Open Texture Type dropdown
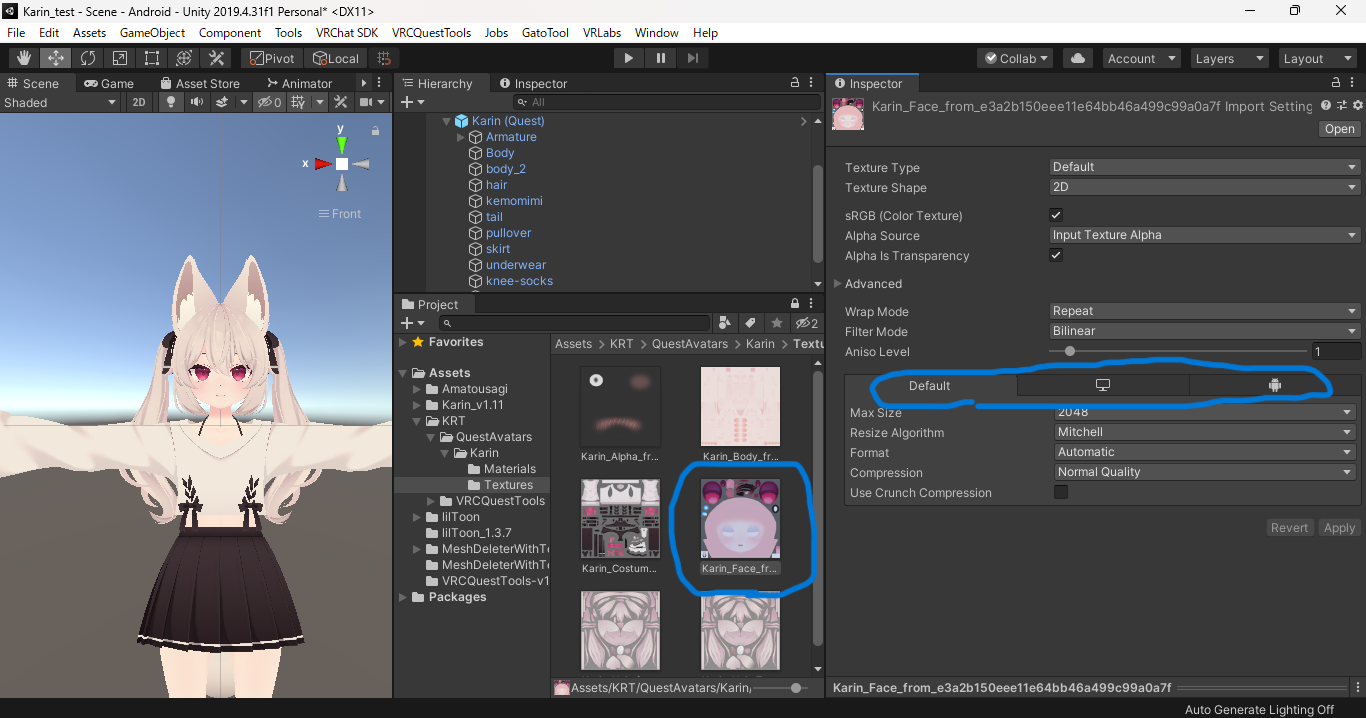The image size is (1366, 718). point(1205,167)
